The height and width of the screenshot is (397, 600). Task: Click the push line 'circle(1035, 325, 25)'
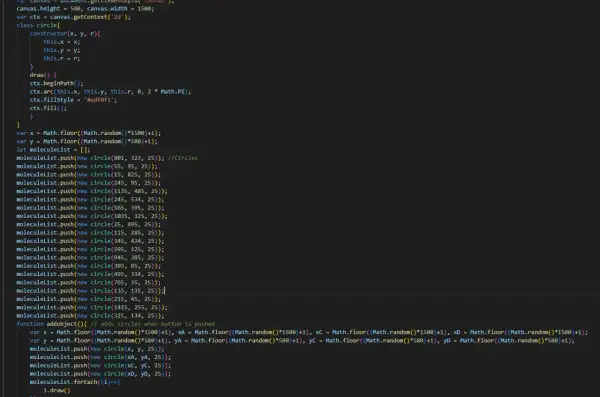point(92,216)
